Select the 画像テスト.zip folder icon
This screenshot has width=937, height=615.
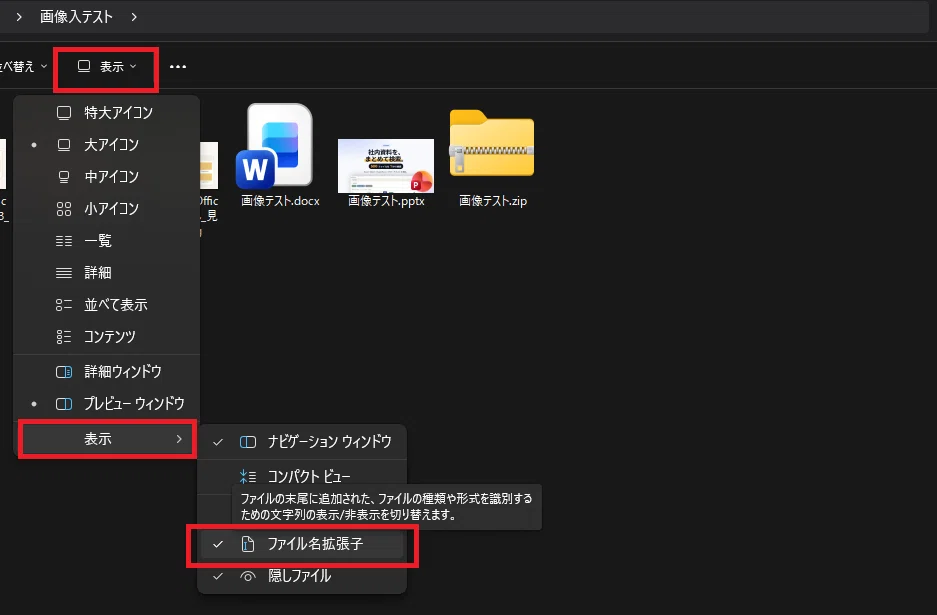pyautogui.click(x=492, y=143)
